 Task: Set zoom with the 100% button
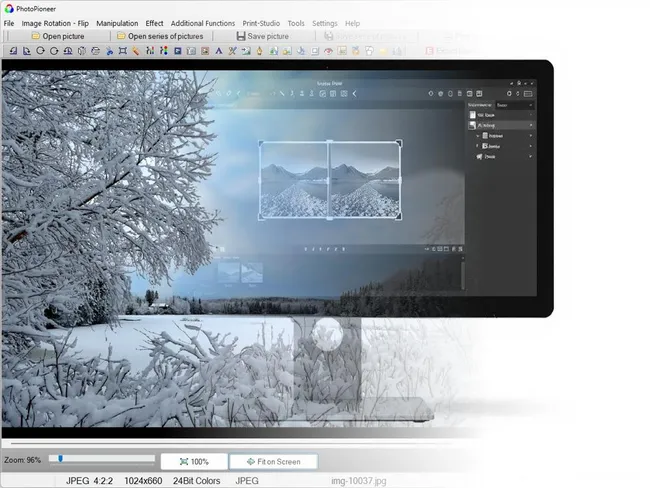[194, 461]
